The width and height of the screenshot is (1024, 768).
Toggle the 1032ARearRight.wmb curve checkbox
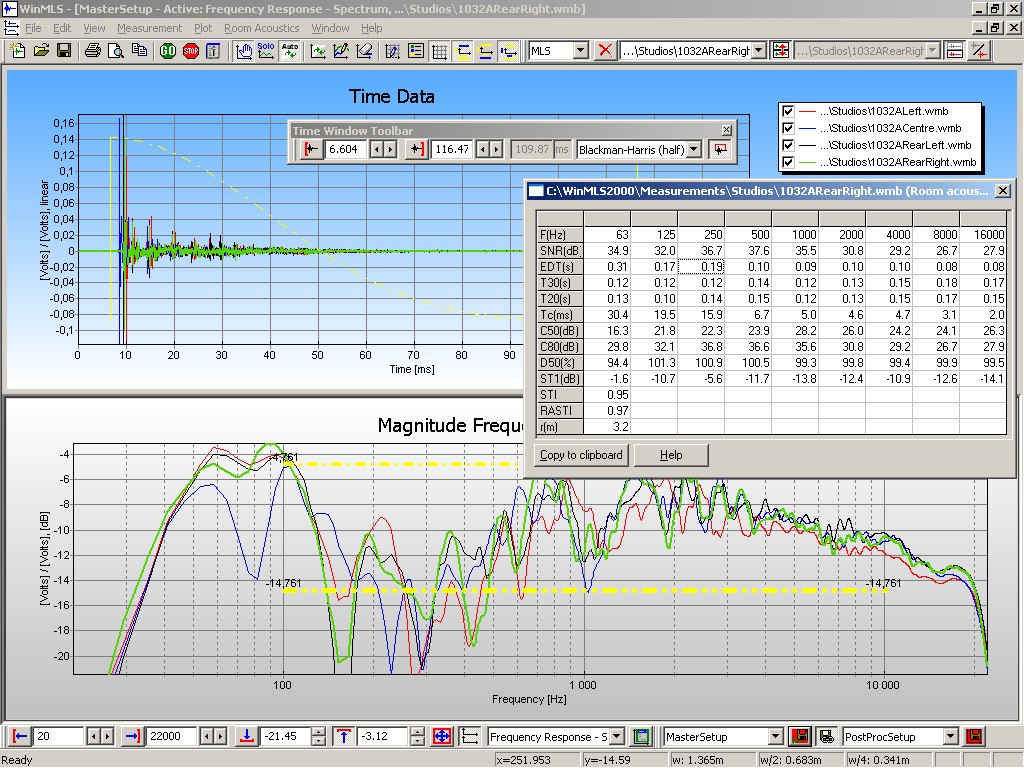788,162
